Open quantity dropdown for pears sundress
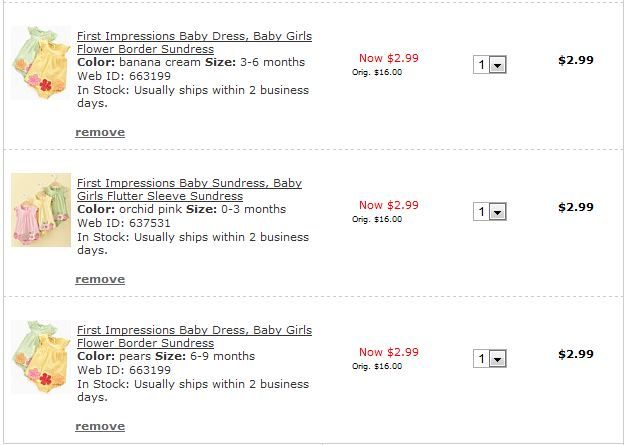This screenshot has width=624, height=445. point(490,359)
